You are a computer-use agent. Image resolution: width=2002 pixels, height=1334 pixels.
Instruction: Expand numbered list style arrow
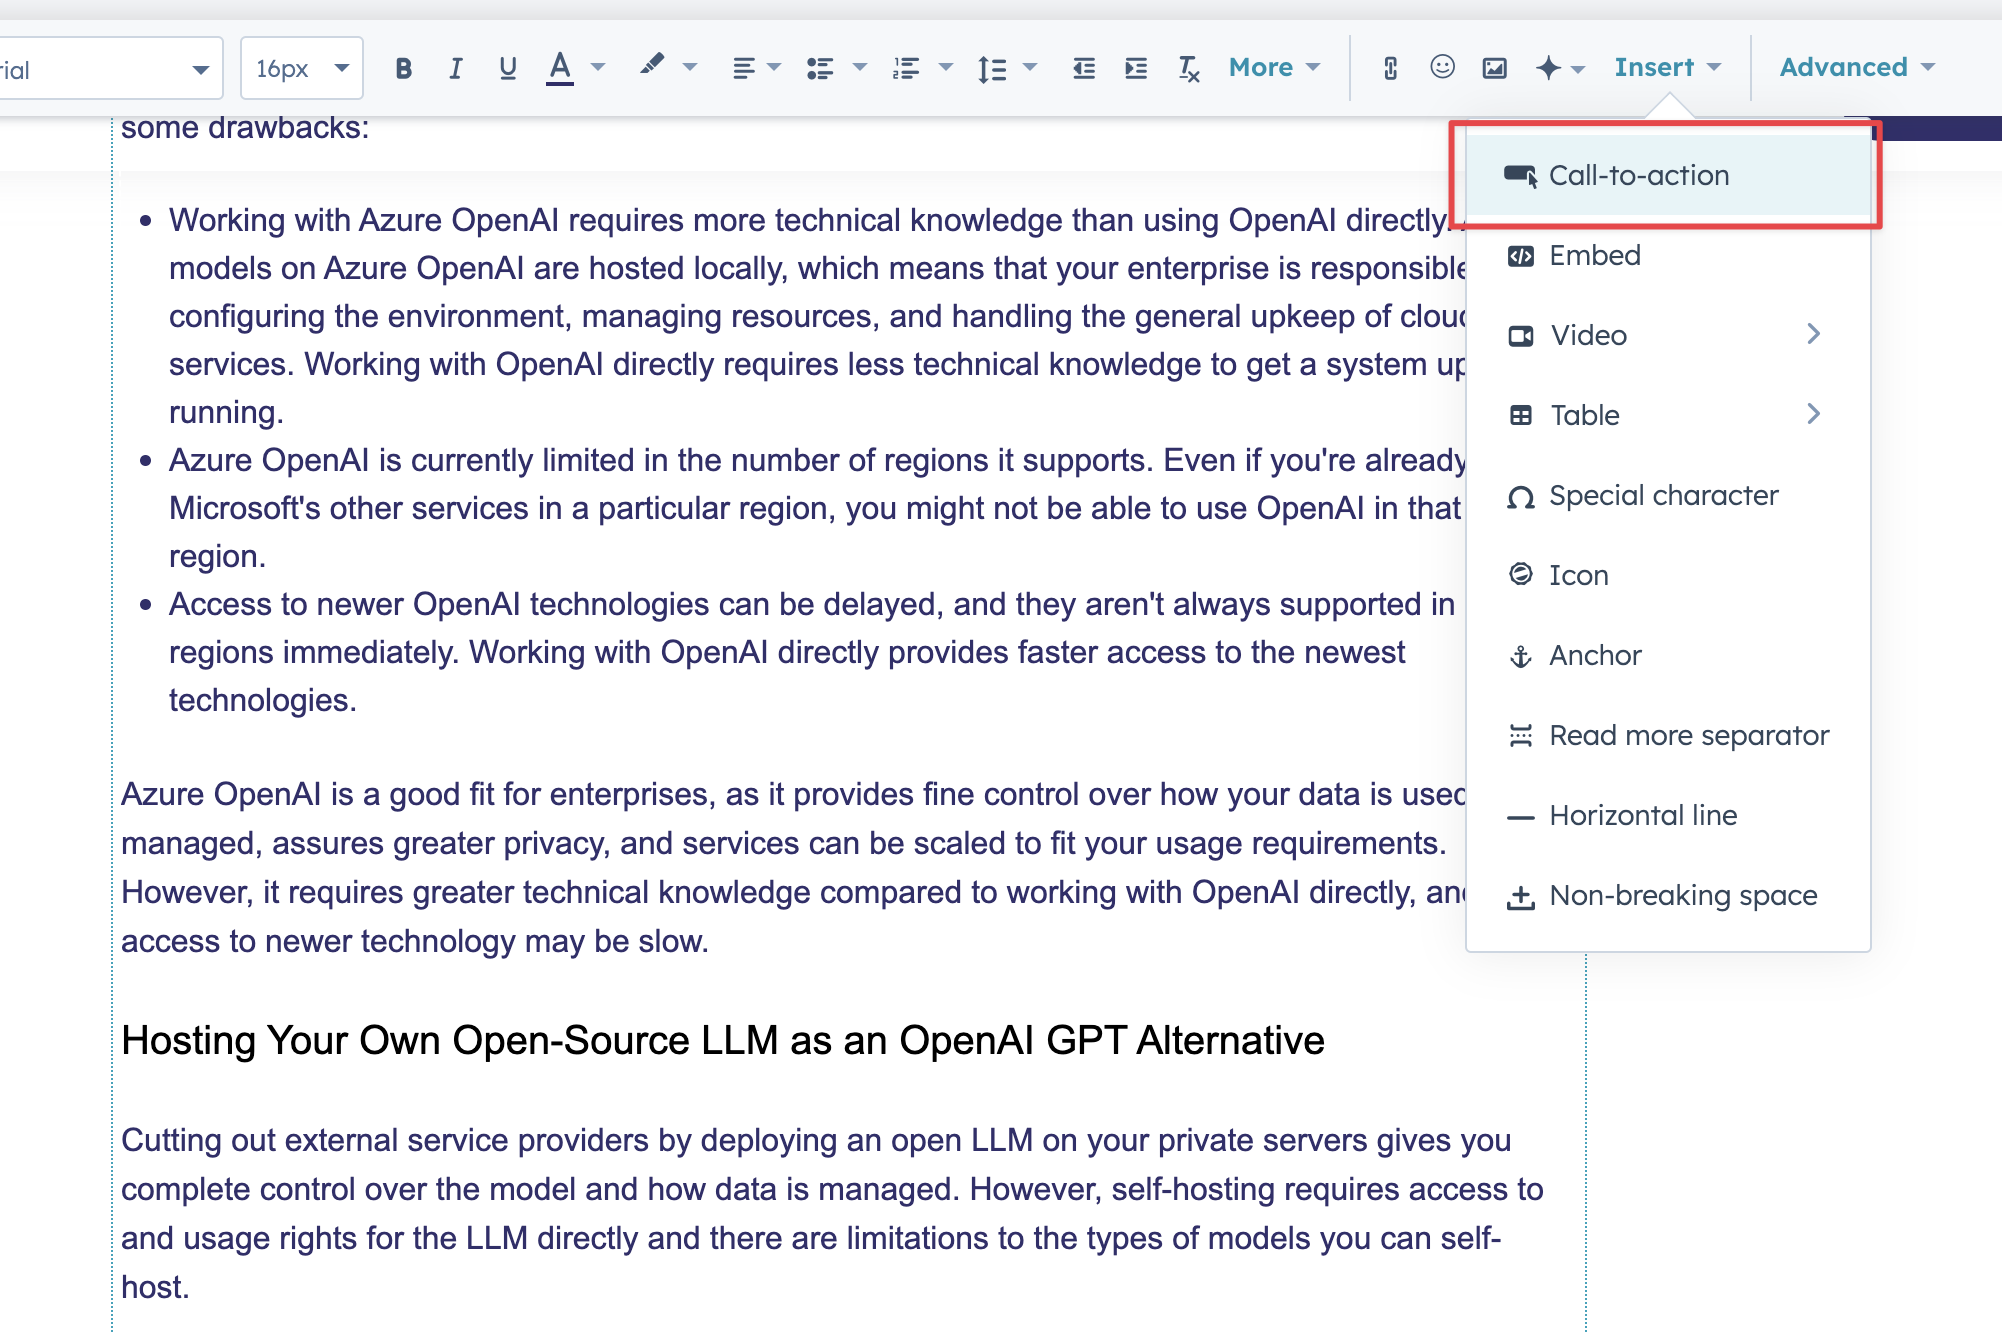pyautogui.click(x=945, y=67)
